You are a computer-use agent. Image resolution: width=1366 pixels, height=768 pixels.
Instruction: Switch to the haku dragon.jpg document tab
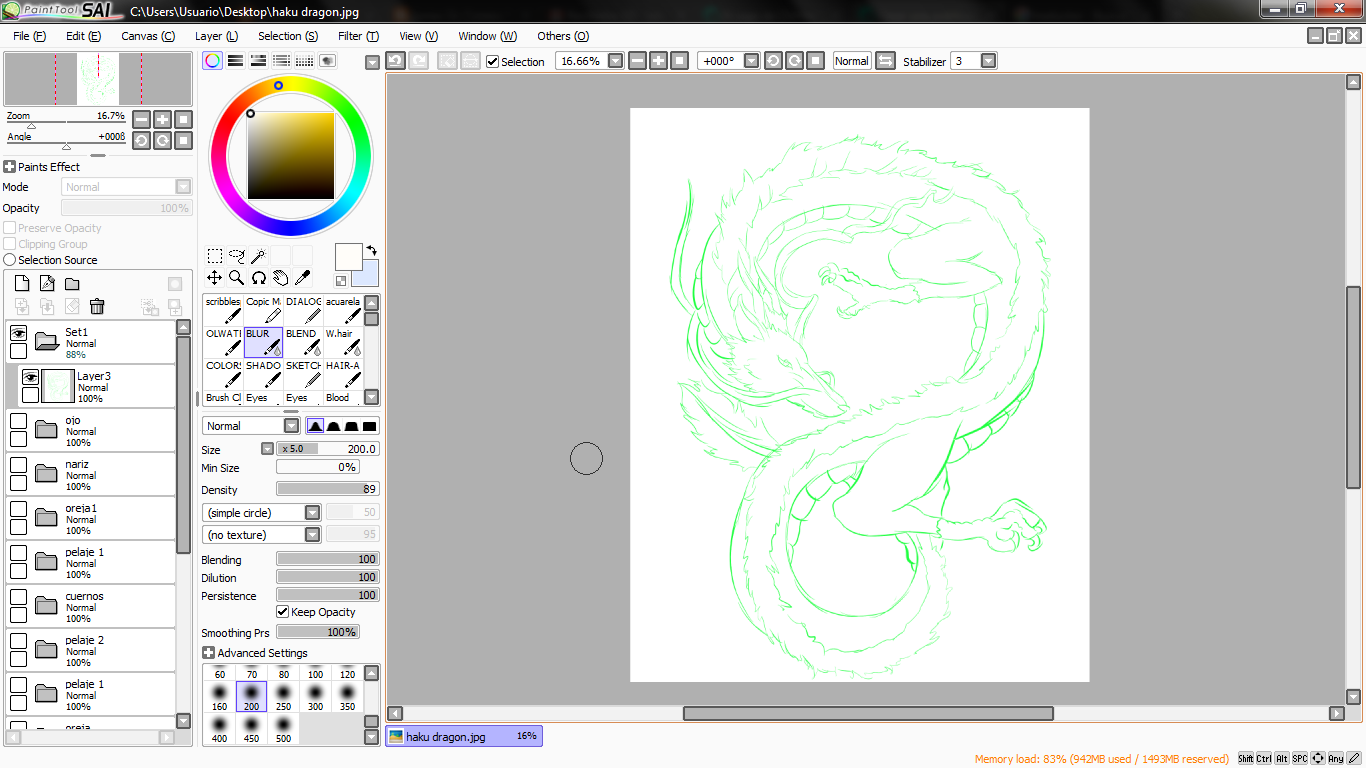[x=464, y=736]
